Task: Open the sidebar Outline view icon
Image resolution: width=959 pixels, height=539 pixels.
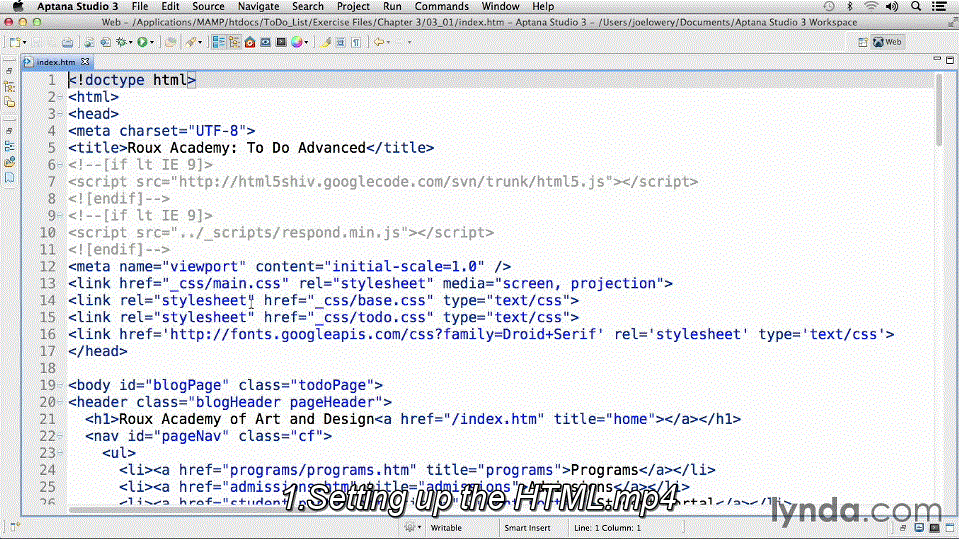Action: [x=9, y=146]
